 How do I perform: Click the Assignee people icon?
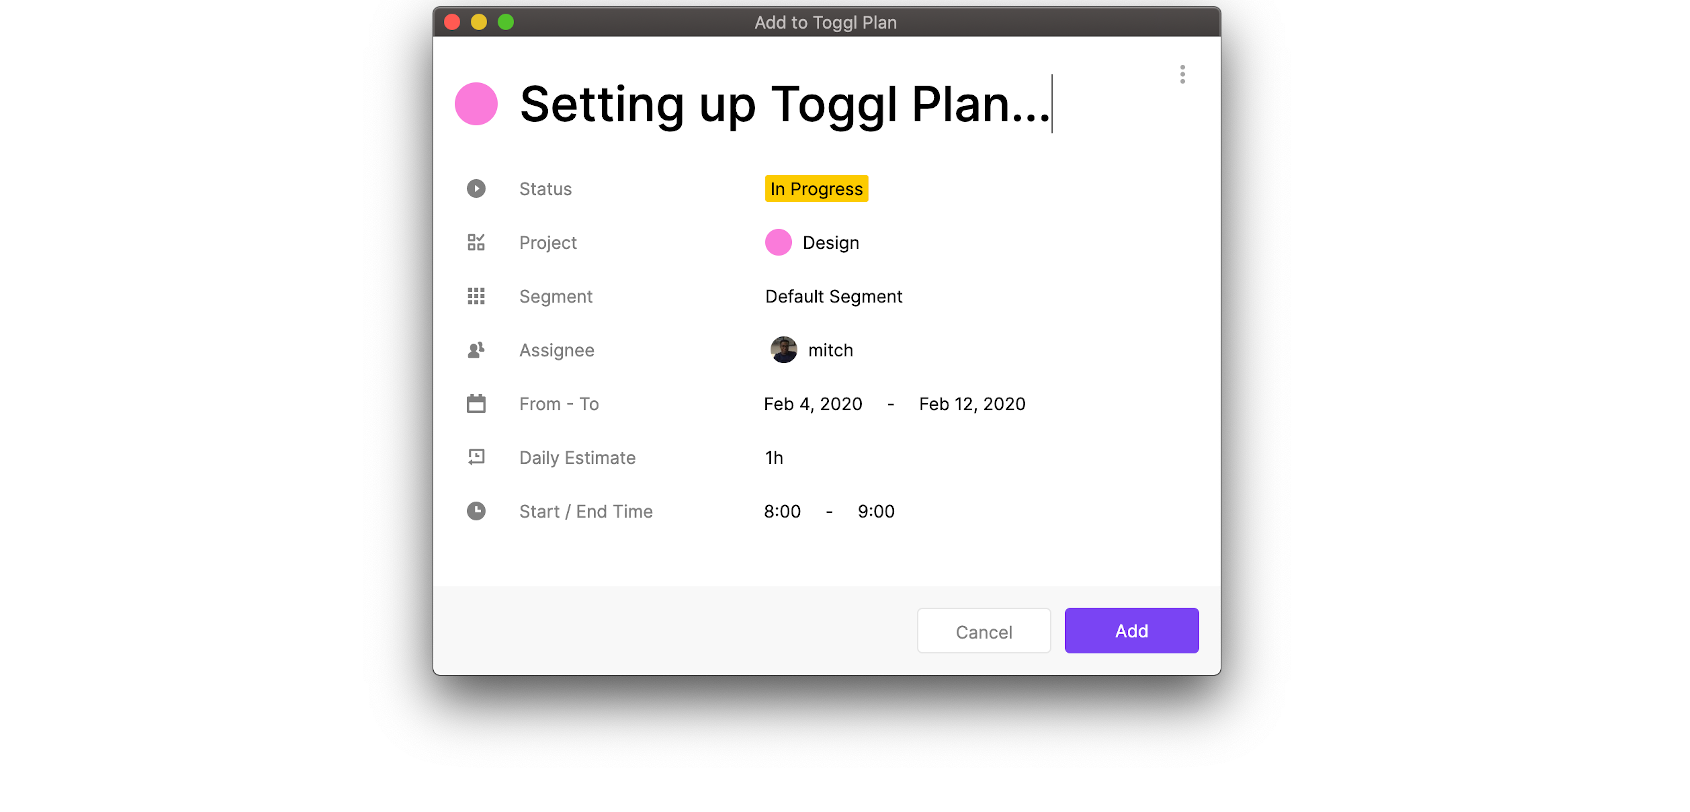pos(476,350)
